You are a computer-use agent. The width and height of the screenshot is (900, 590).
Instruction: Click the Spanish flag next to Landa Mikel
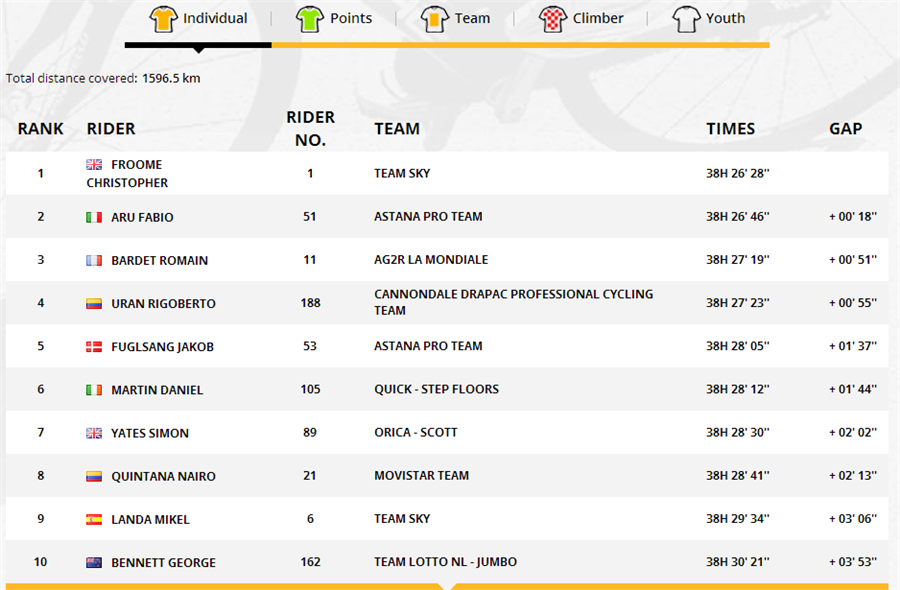click(94, 519)
